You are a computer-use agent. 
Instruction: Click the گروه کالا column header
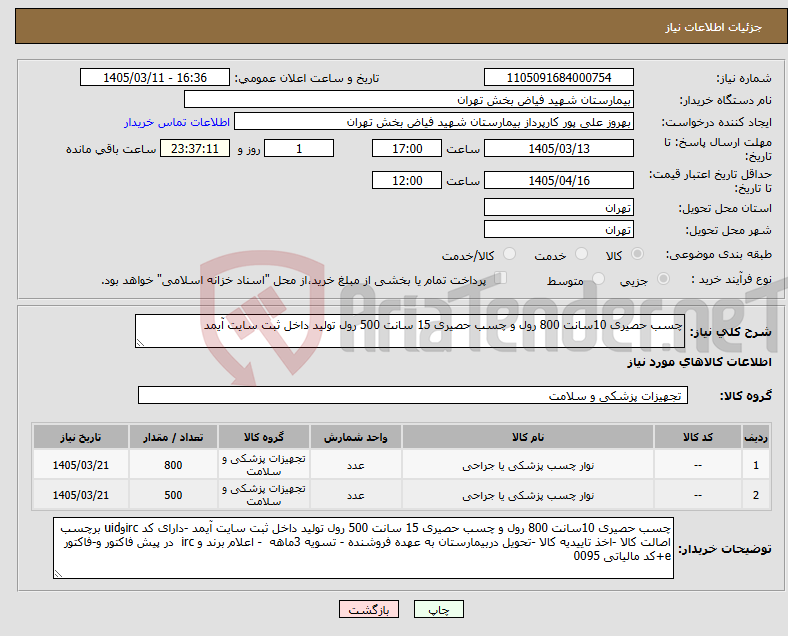264,437
